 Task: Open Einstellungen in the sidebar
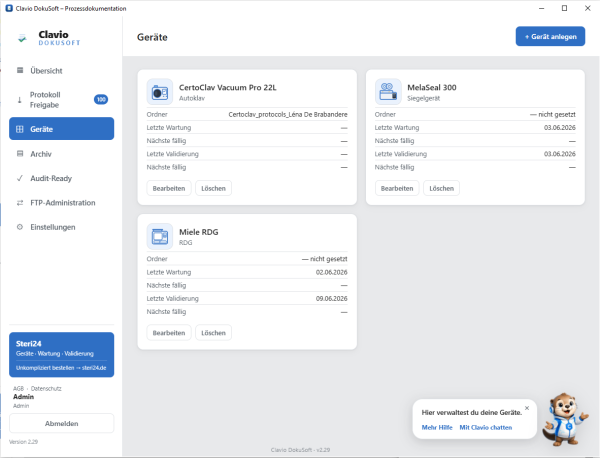(x=61, y=227)
